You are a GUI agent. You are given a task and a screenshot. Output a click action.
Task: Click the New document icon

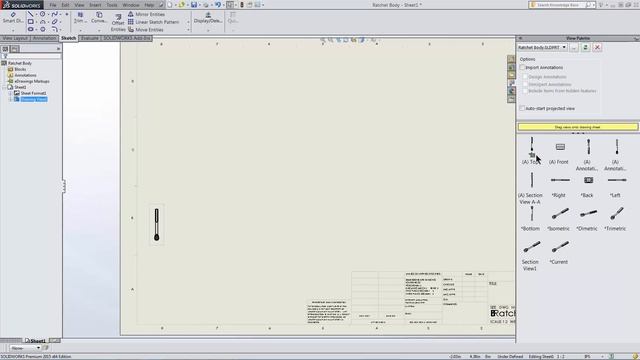[170, 5]
